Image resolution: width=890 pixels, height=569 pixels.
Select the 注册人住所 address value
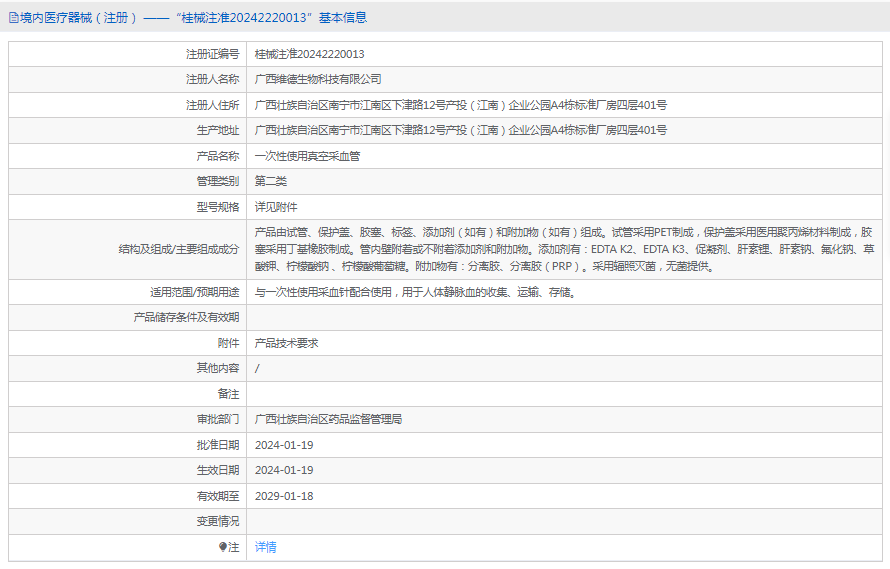point(460,105)
